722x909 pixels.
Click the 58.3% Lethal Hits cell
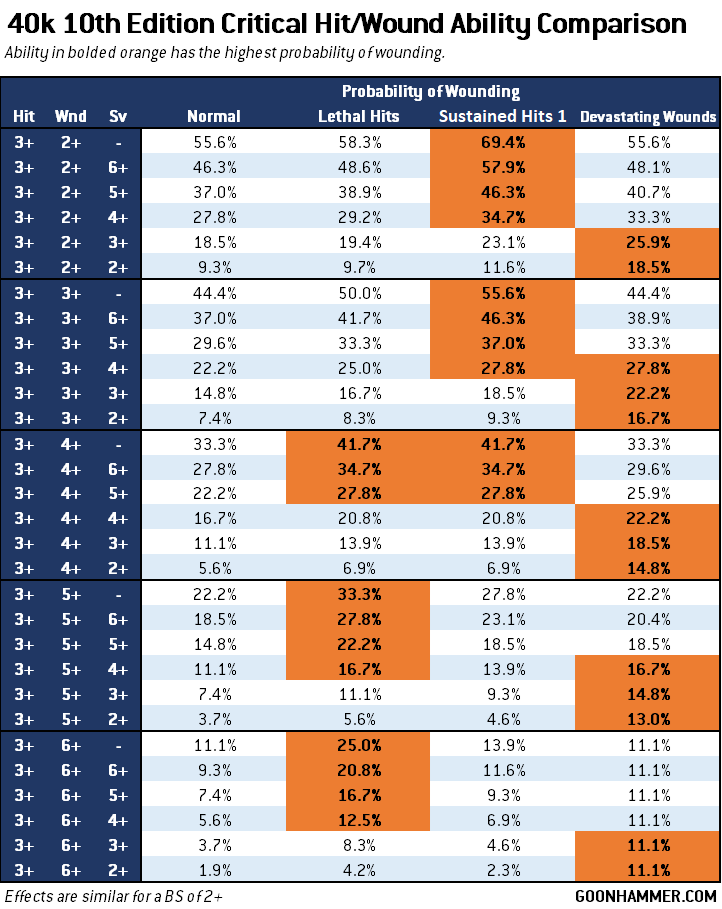[358, 142]
